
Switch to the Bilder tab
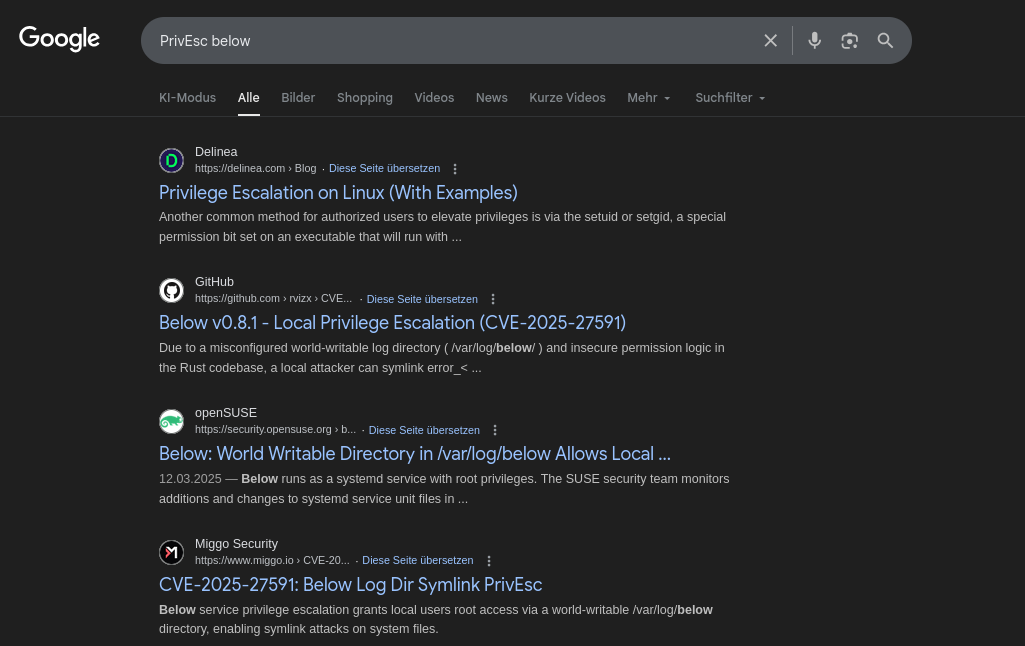pyautogui.click(x=298, y=98)
